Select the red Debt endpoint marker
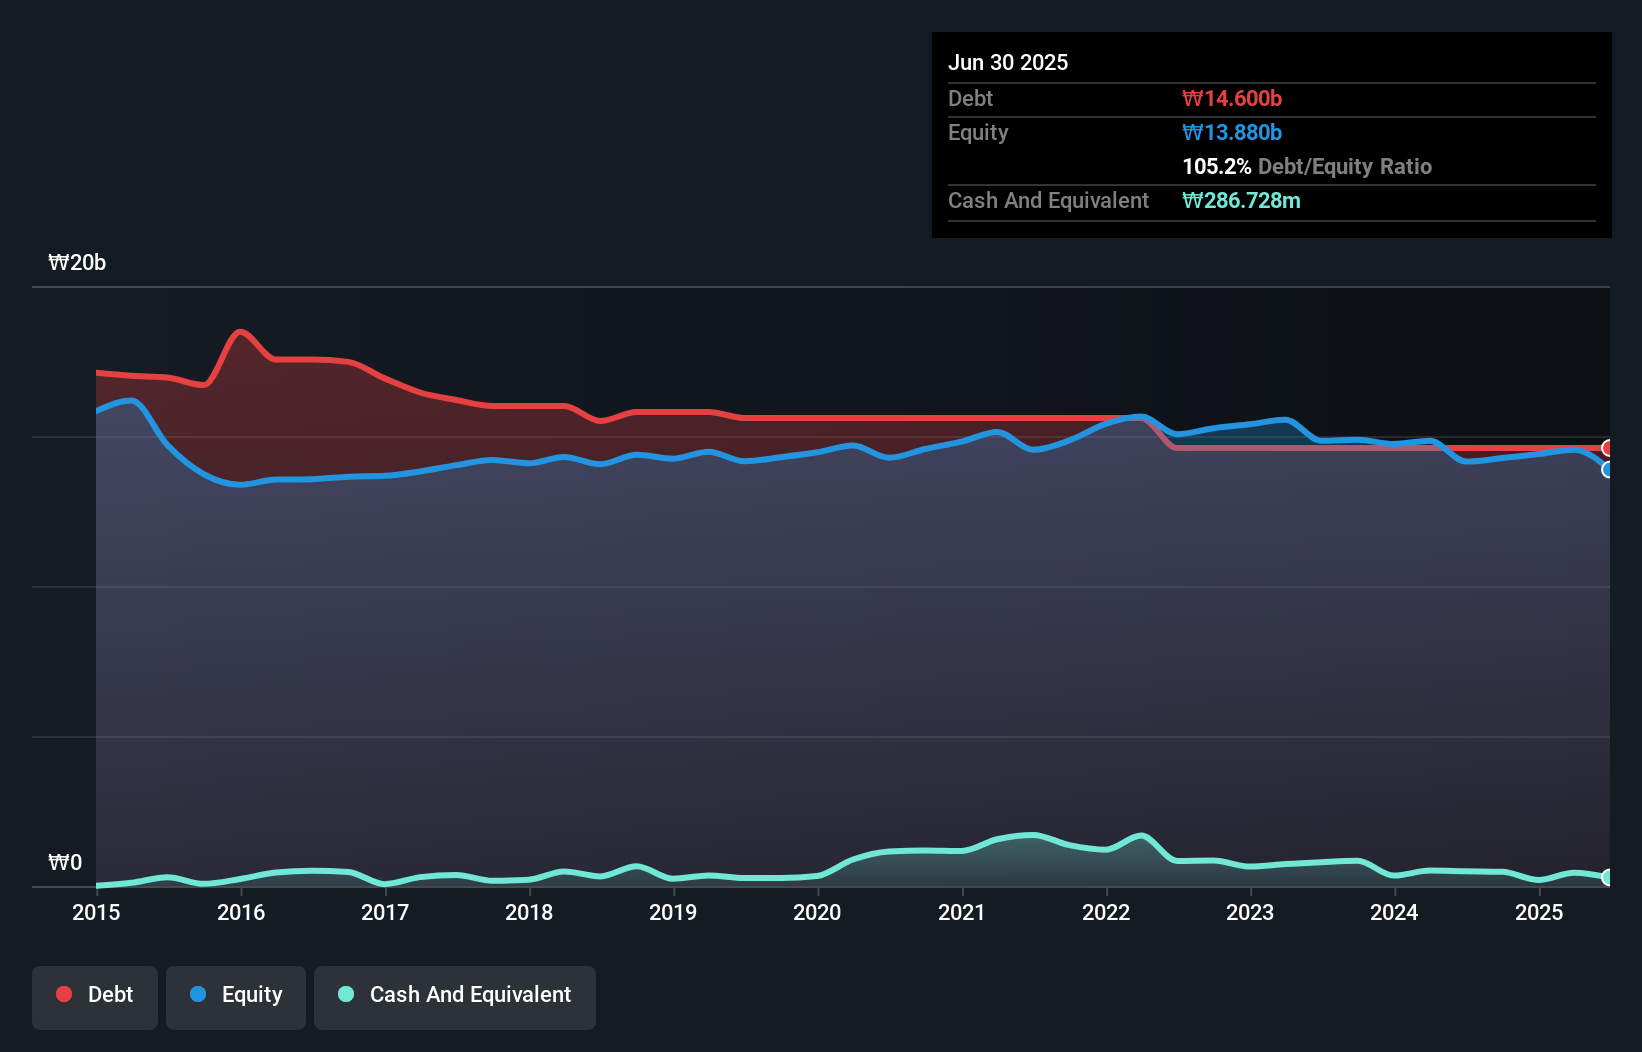Screen dimensions: 1642x1052 click(x=1608, y=448)
